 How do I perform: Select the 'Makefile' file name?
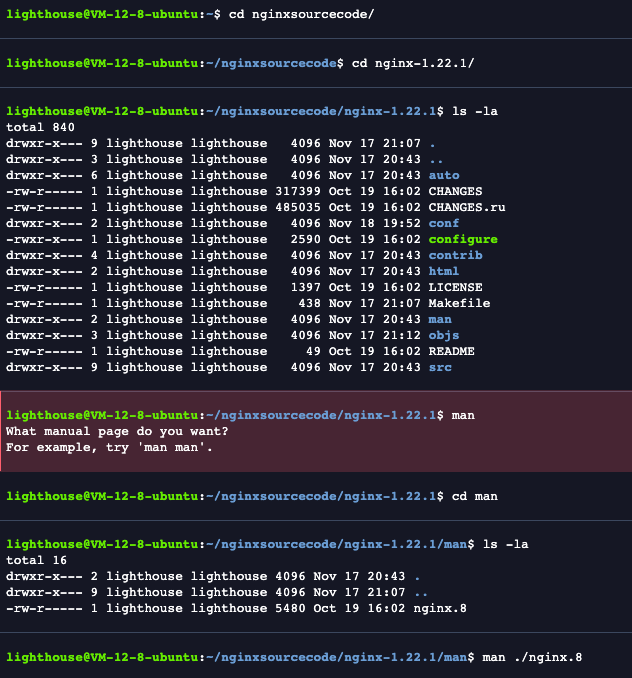459,303
